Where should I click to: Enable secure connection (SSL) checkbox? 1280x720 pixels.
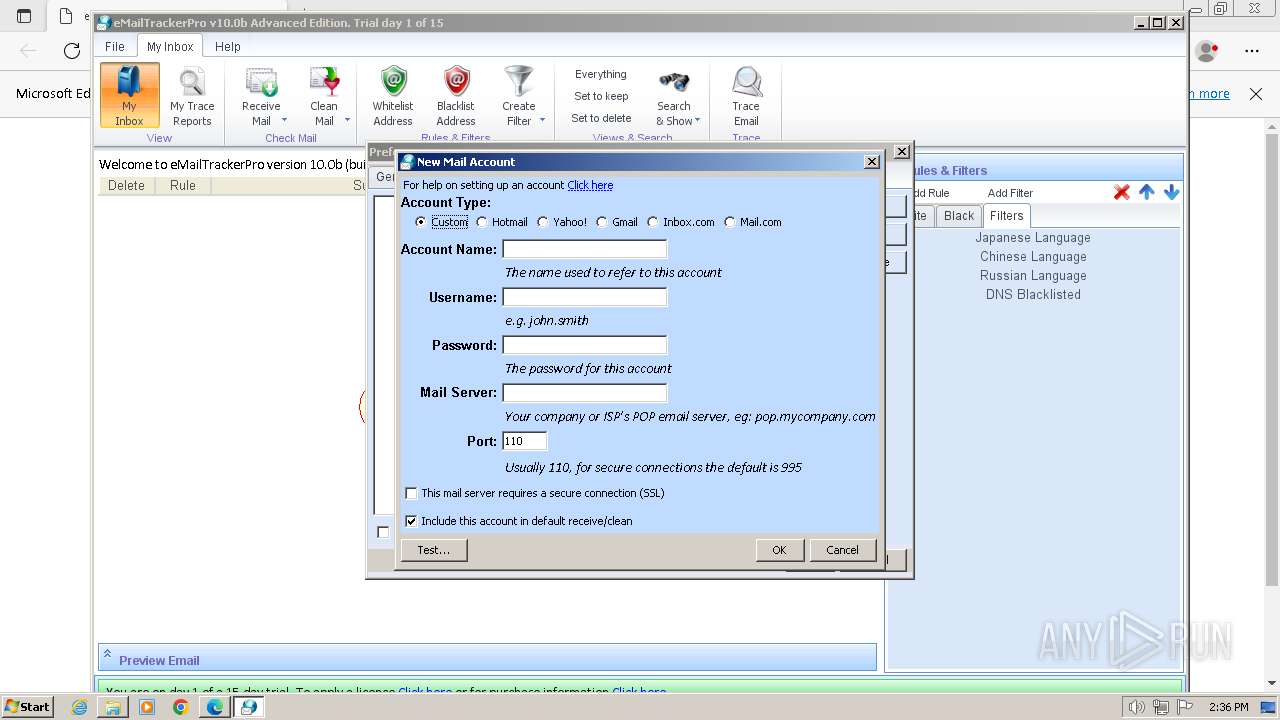click(x=411, y=493)
